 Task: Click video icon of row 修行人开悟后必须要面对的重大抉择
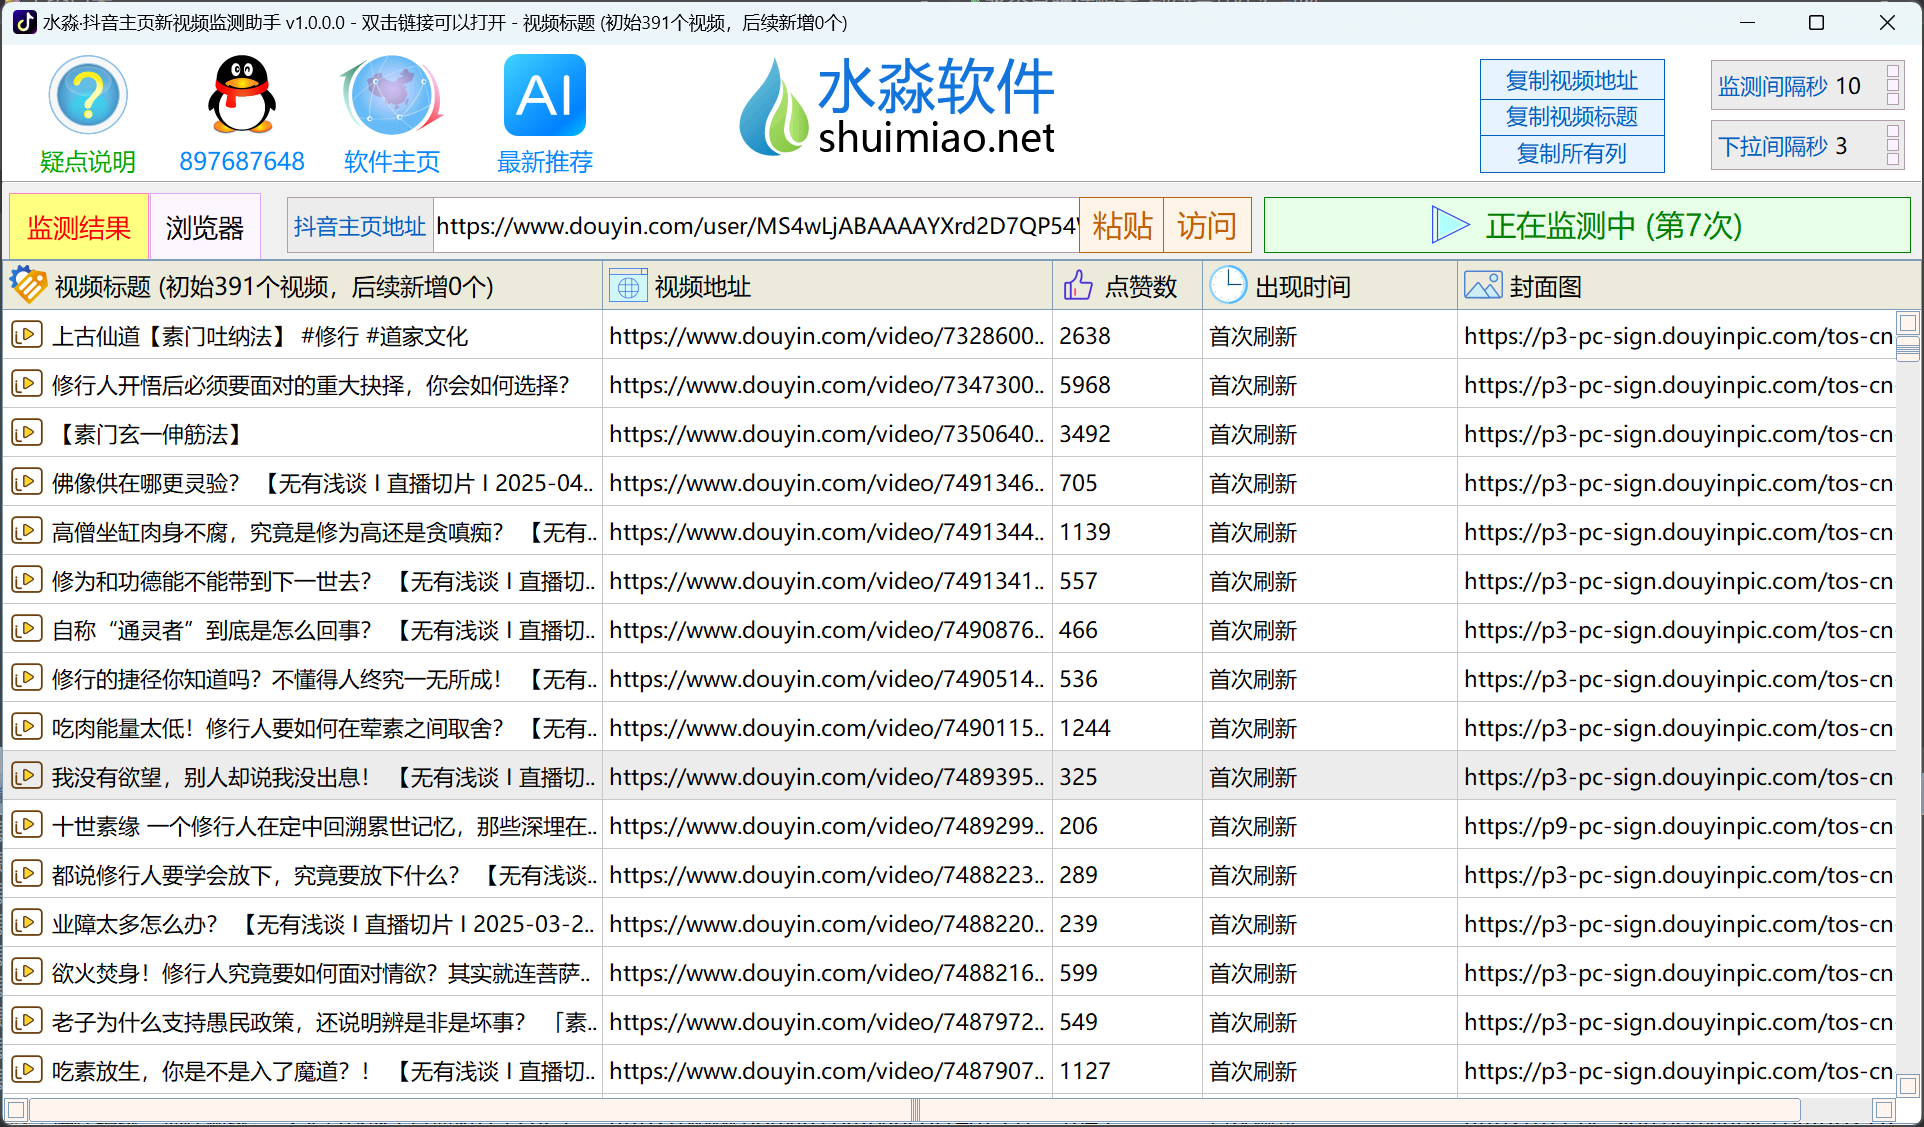(x=27, y=384)
